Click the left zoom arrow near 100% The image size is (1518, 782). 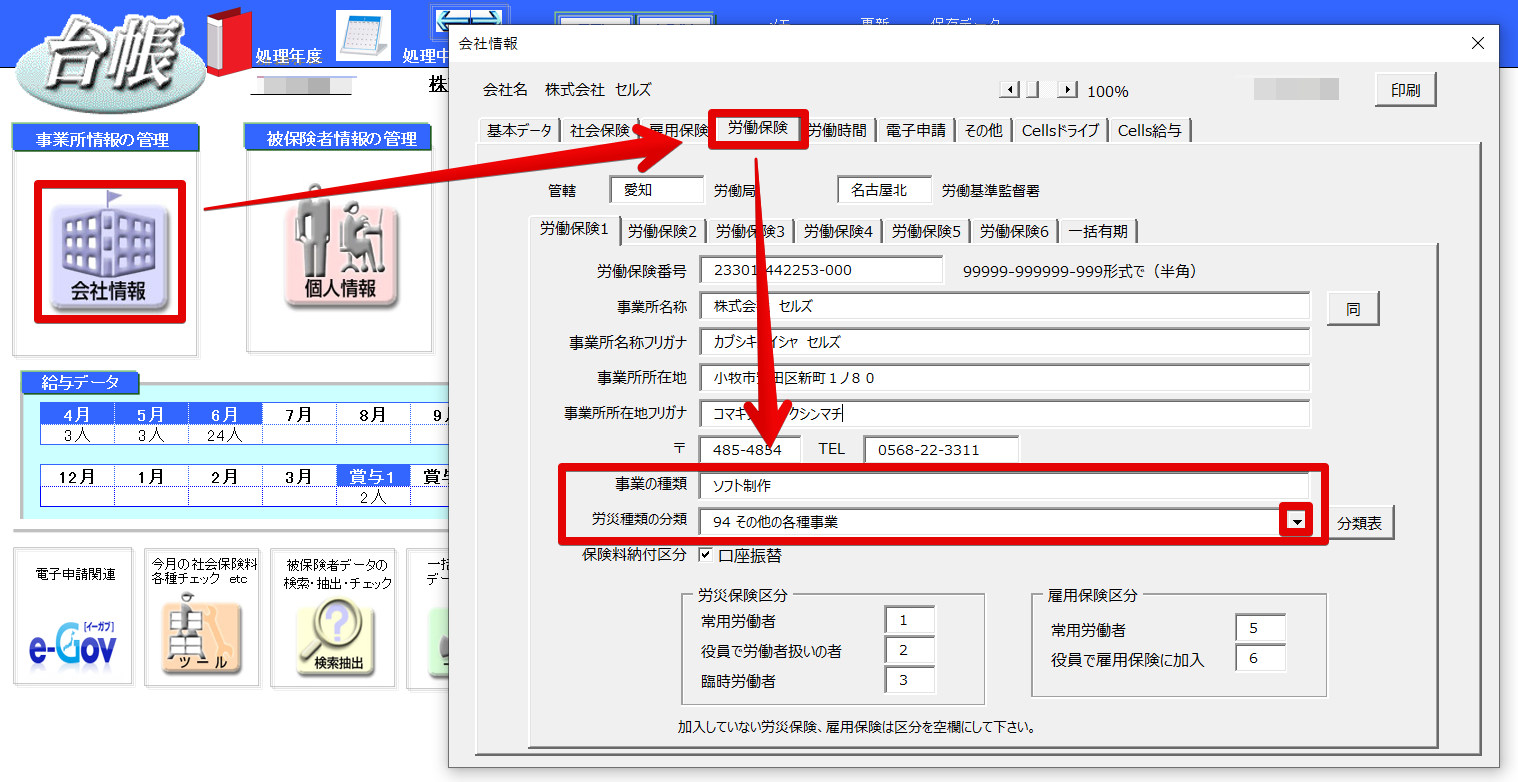[x=1009, y=90]
